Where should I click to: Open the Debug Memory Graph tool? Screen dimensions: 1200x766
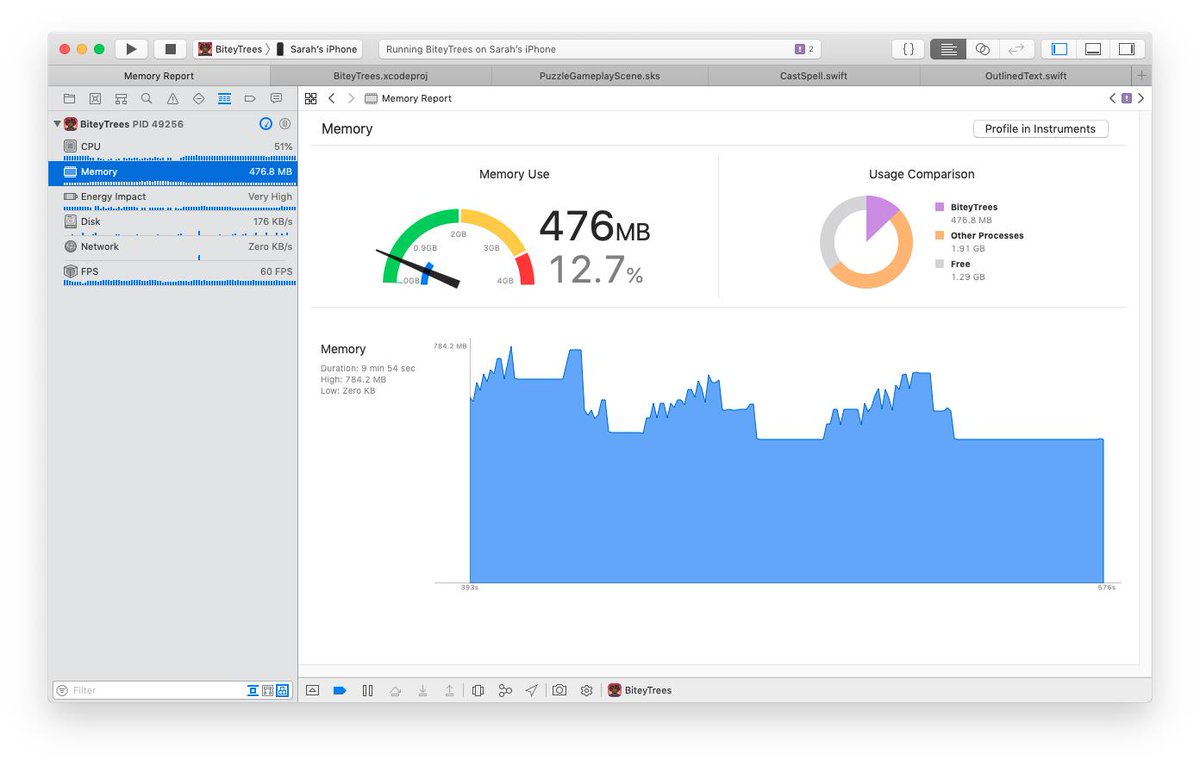click(x=505, y=690)
